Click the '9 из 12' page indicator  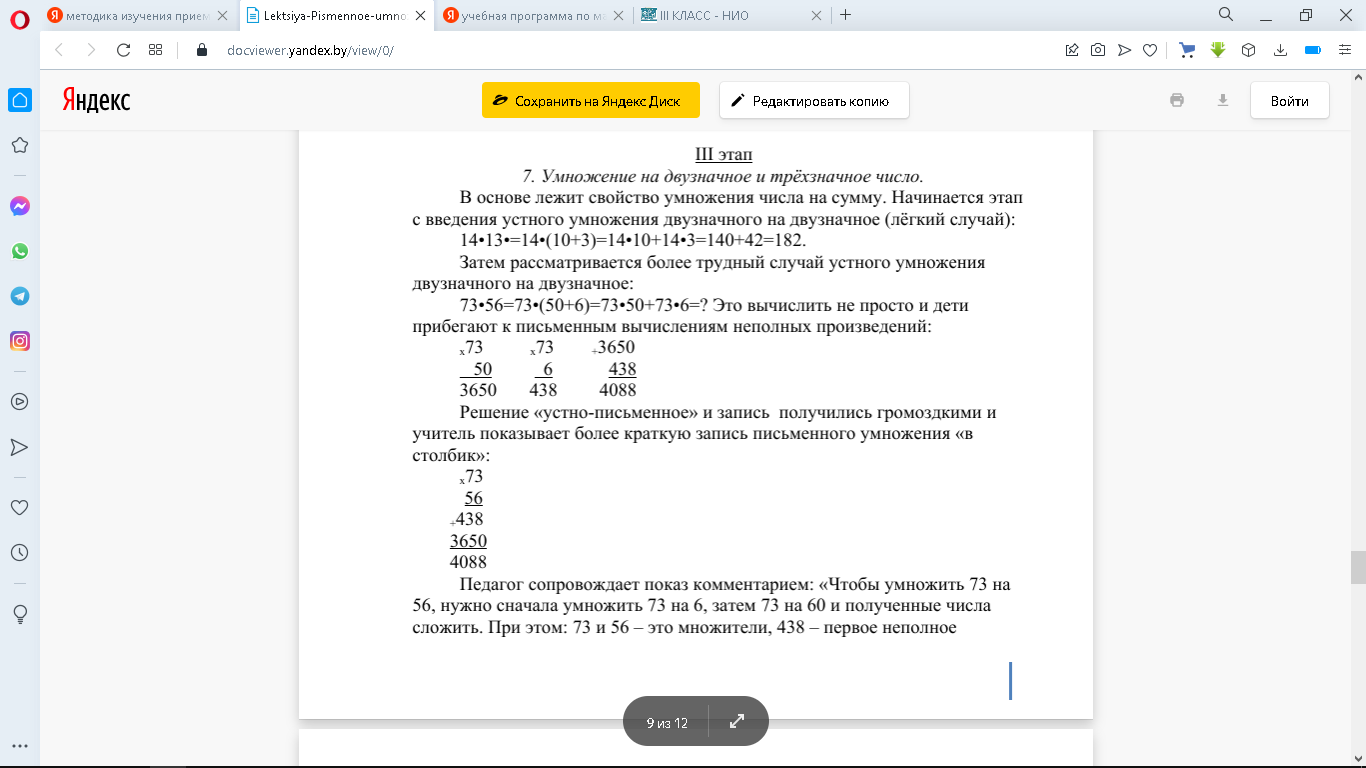tap(667, 722)
